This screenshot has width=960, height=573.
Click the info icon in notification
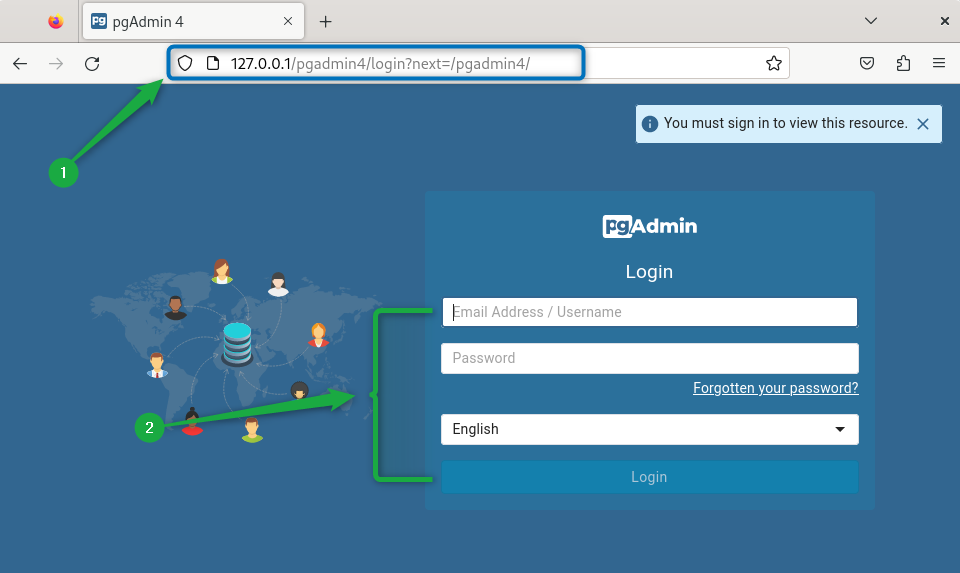pos(650,124)
